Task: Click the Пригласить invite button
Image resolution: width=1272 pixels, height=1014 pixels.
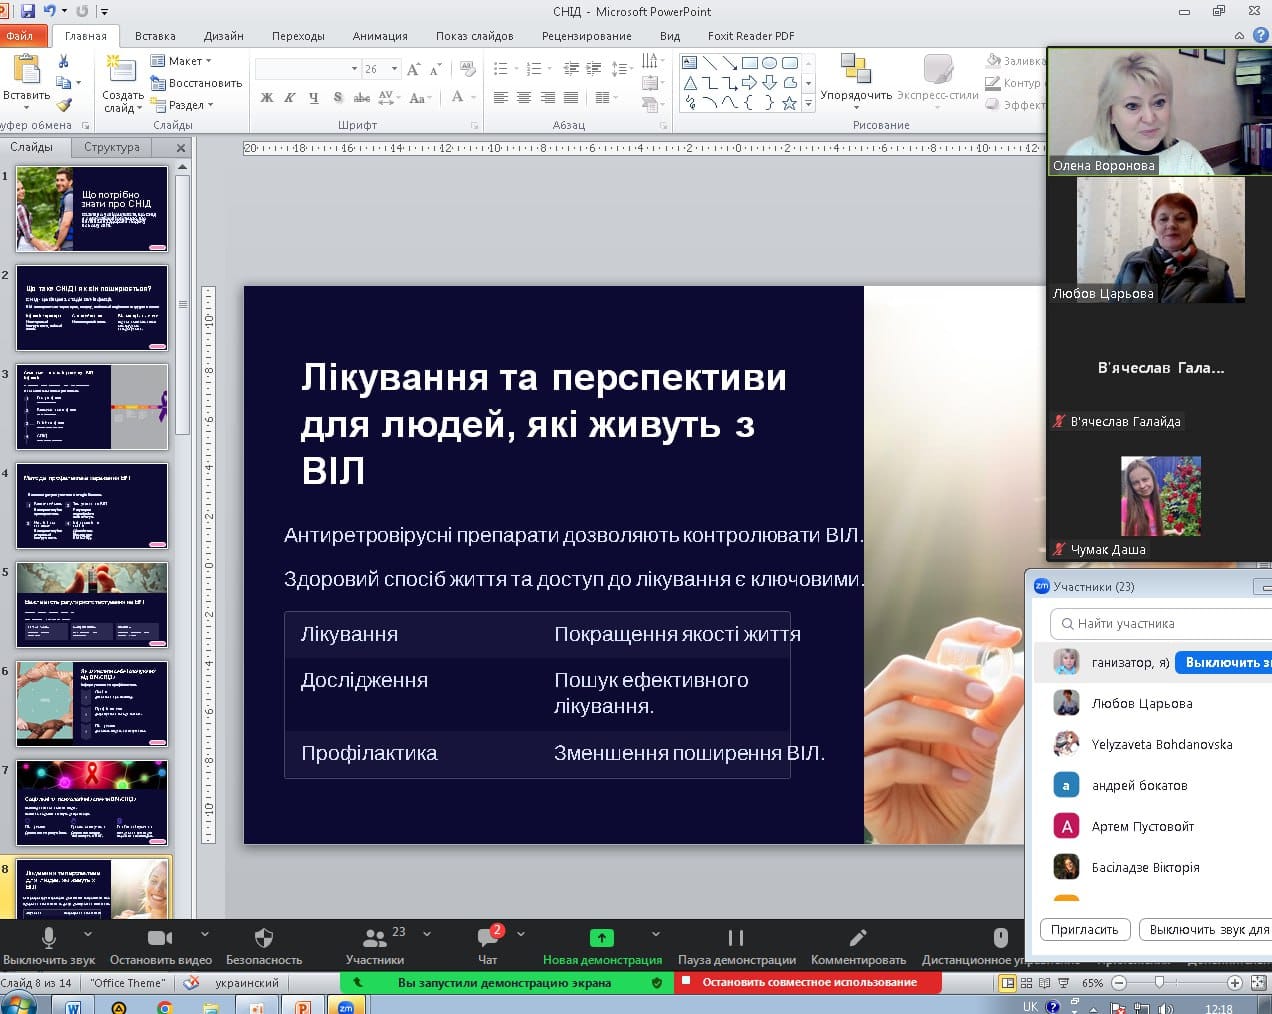Action: 1084,930
